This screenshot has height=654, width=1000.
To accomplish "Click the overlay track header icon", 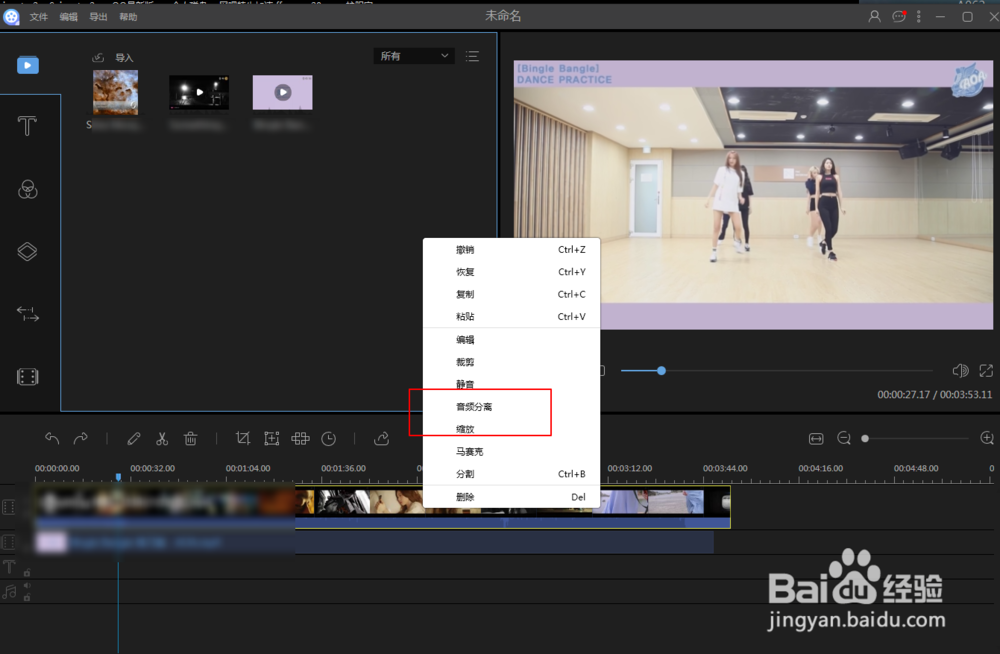I will pos(9,543).
